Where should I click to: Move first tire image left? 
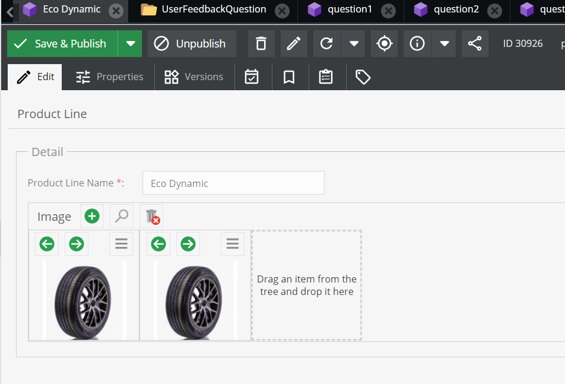47,244
